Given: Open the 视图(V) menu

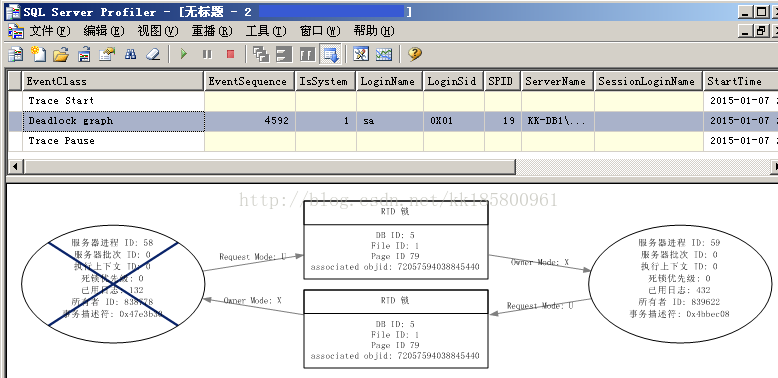Looking at the screenshot, I should click(x=158, y=32).
